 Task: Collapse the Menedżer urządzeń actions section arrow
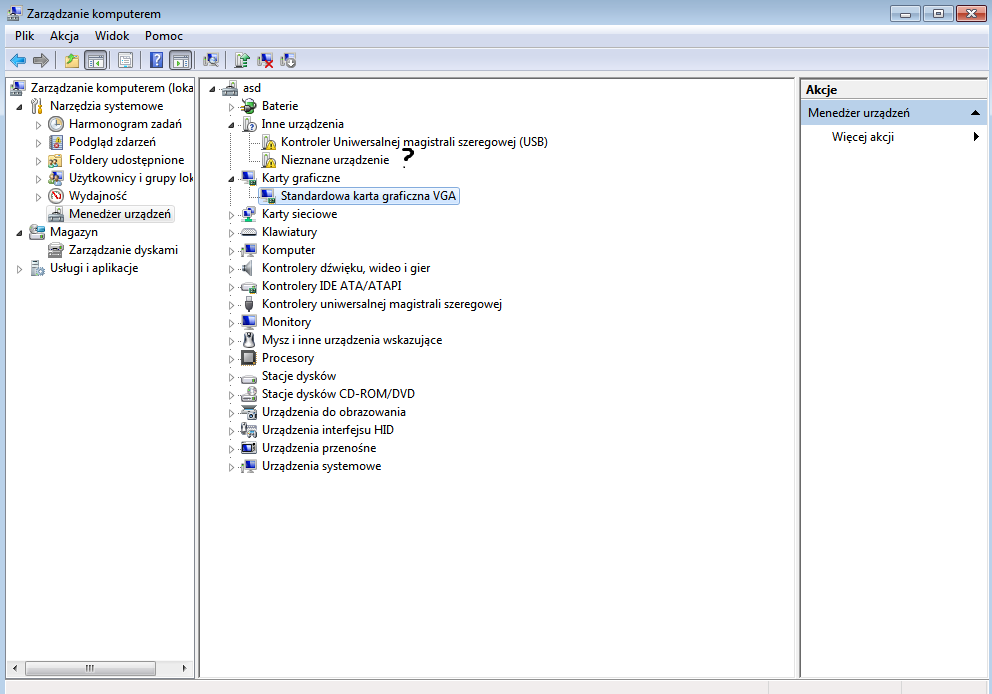coord(975,113)
